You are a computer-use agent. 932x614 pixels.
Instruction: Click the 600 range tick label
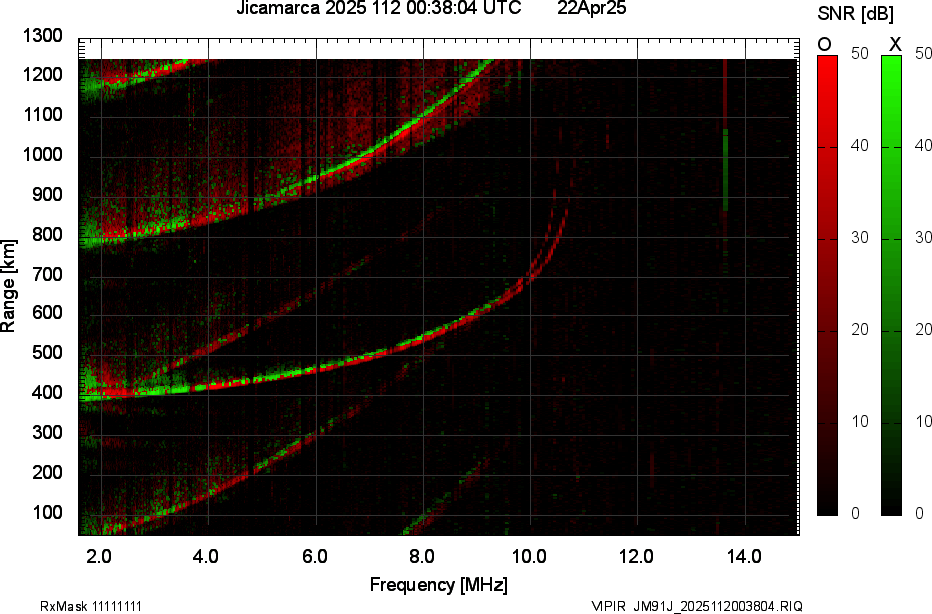coord(47,313)
